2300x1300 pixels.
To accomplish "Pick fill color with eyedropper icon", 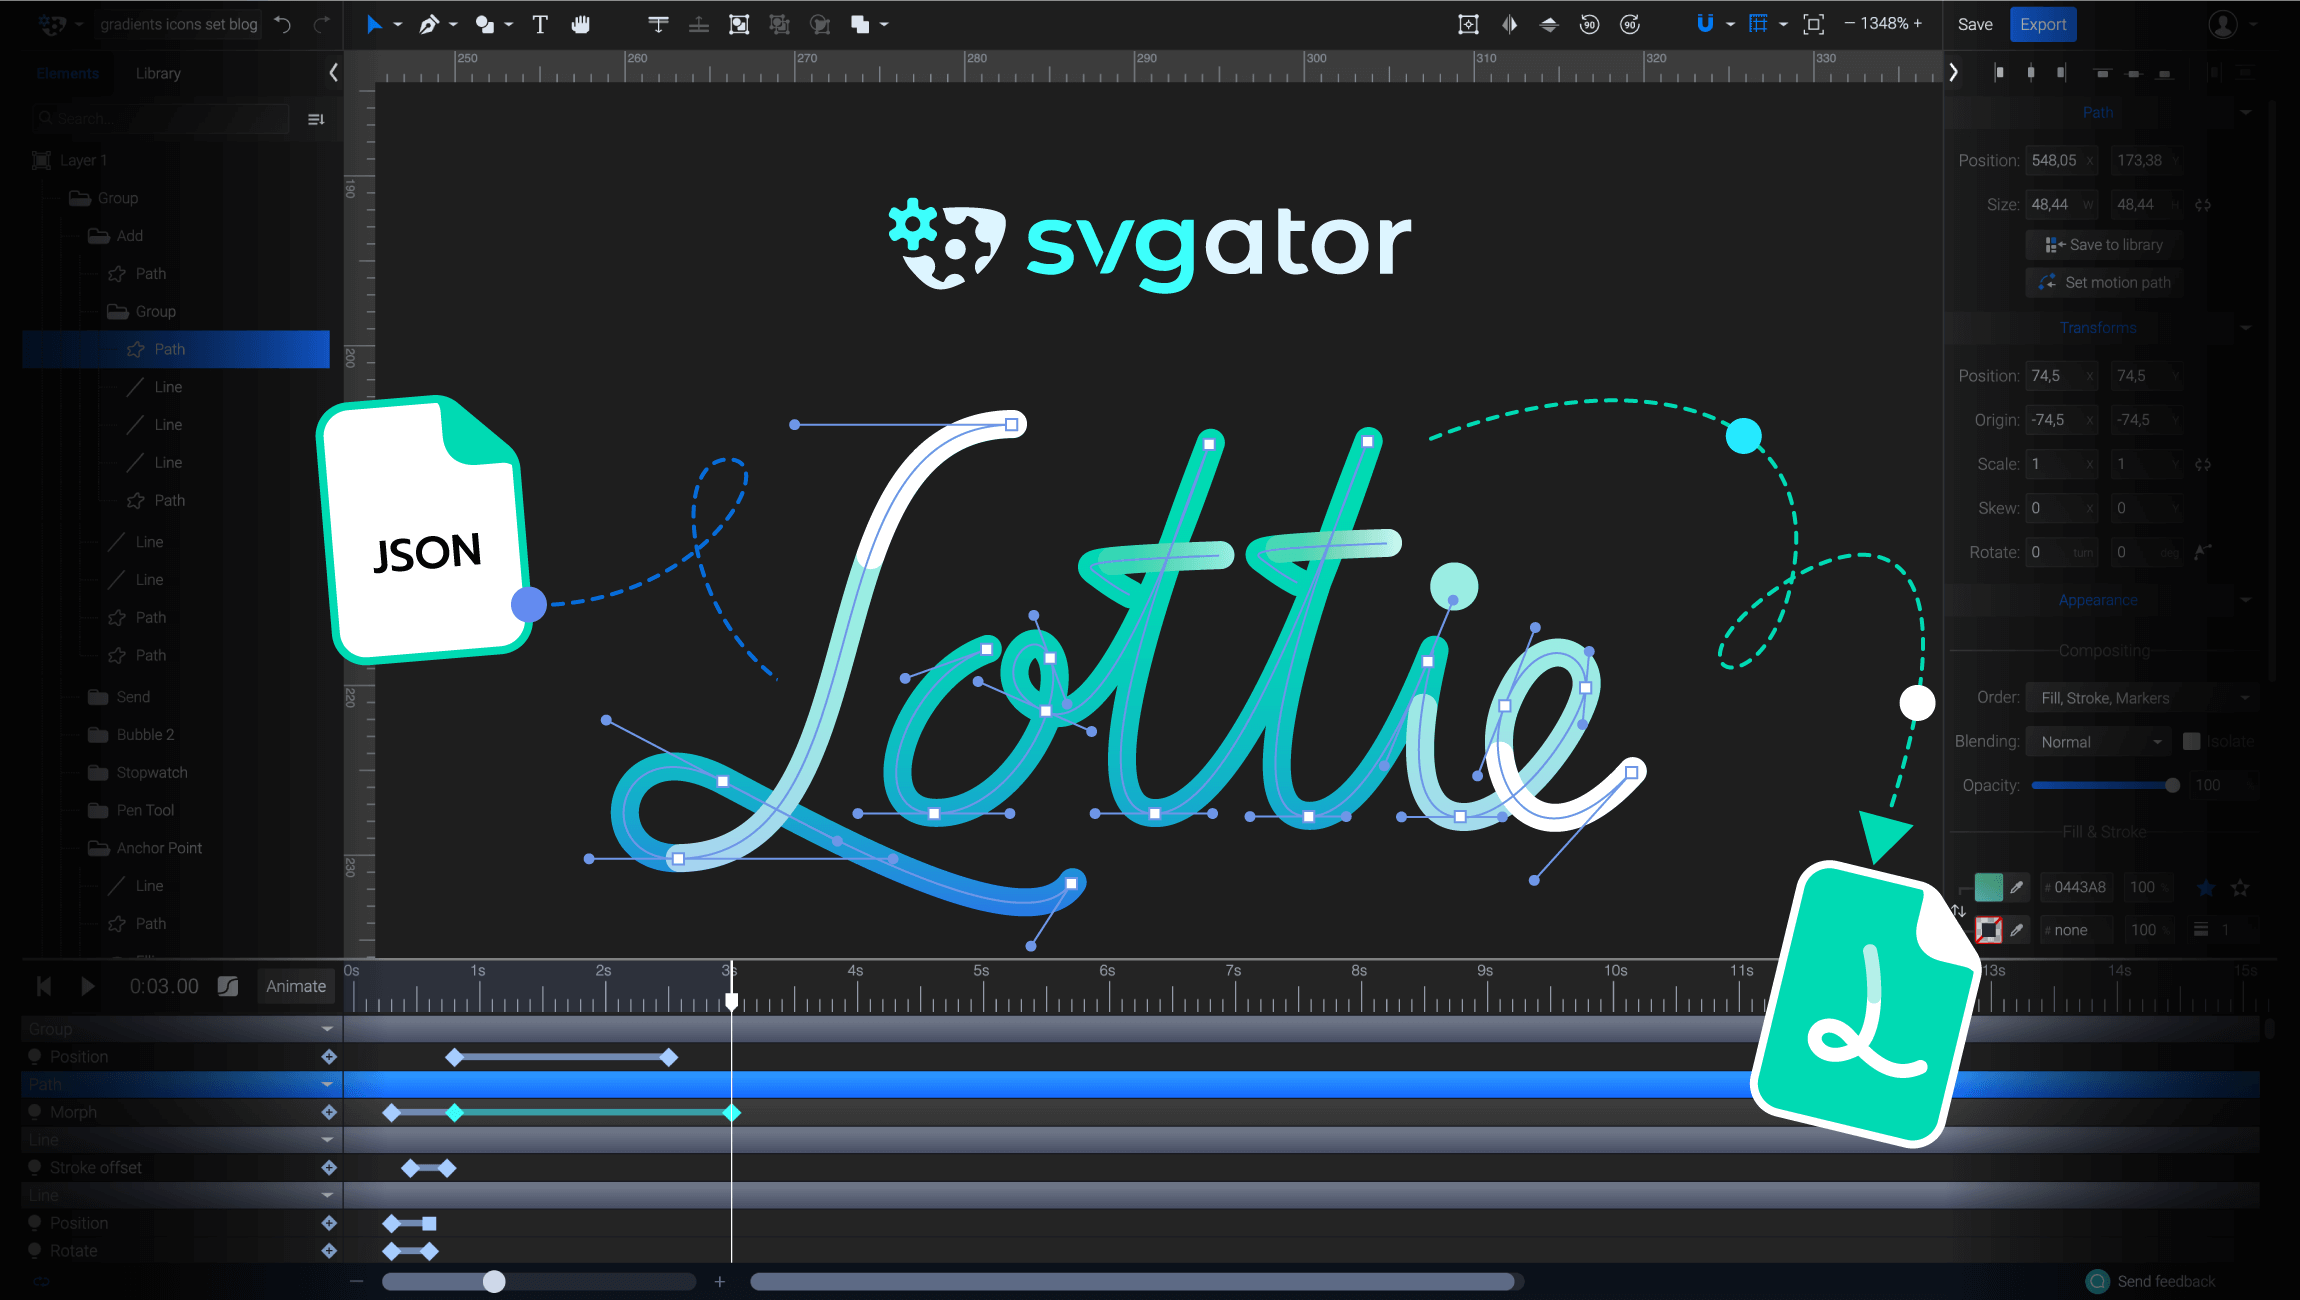I will [2017, 887].
